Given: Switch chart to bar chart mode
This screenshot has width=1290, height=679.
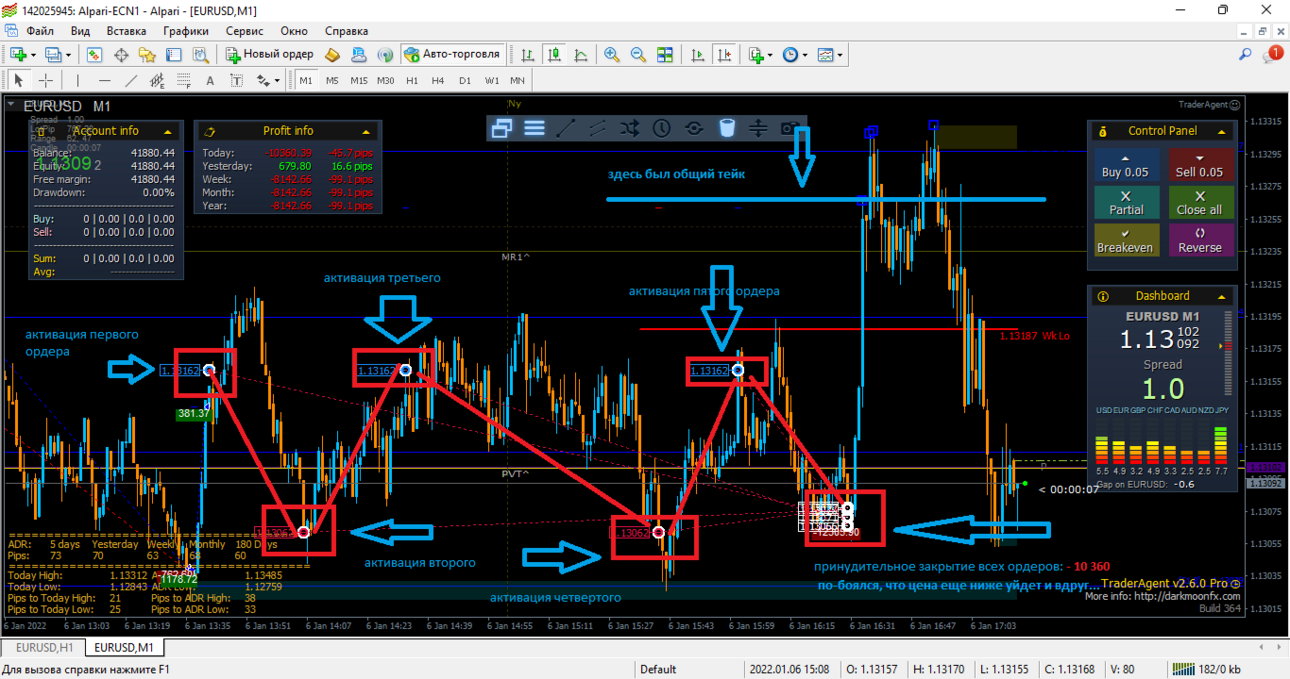Looking at the screenshot, I should [527, 55].
